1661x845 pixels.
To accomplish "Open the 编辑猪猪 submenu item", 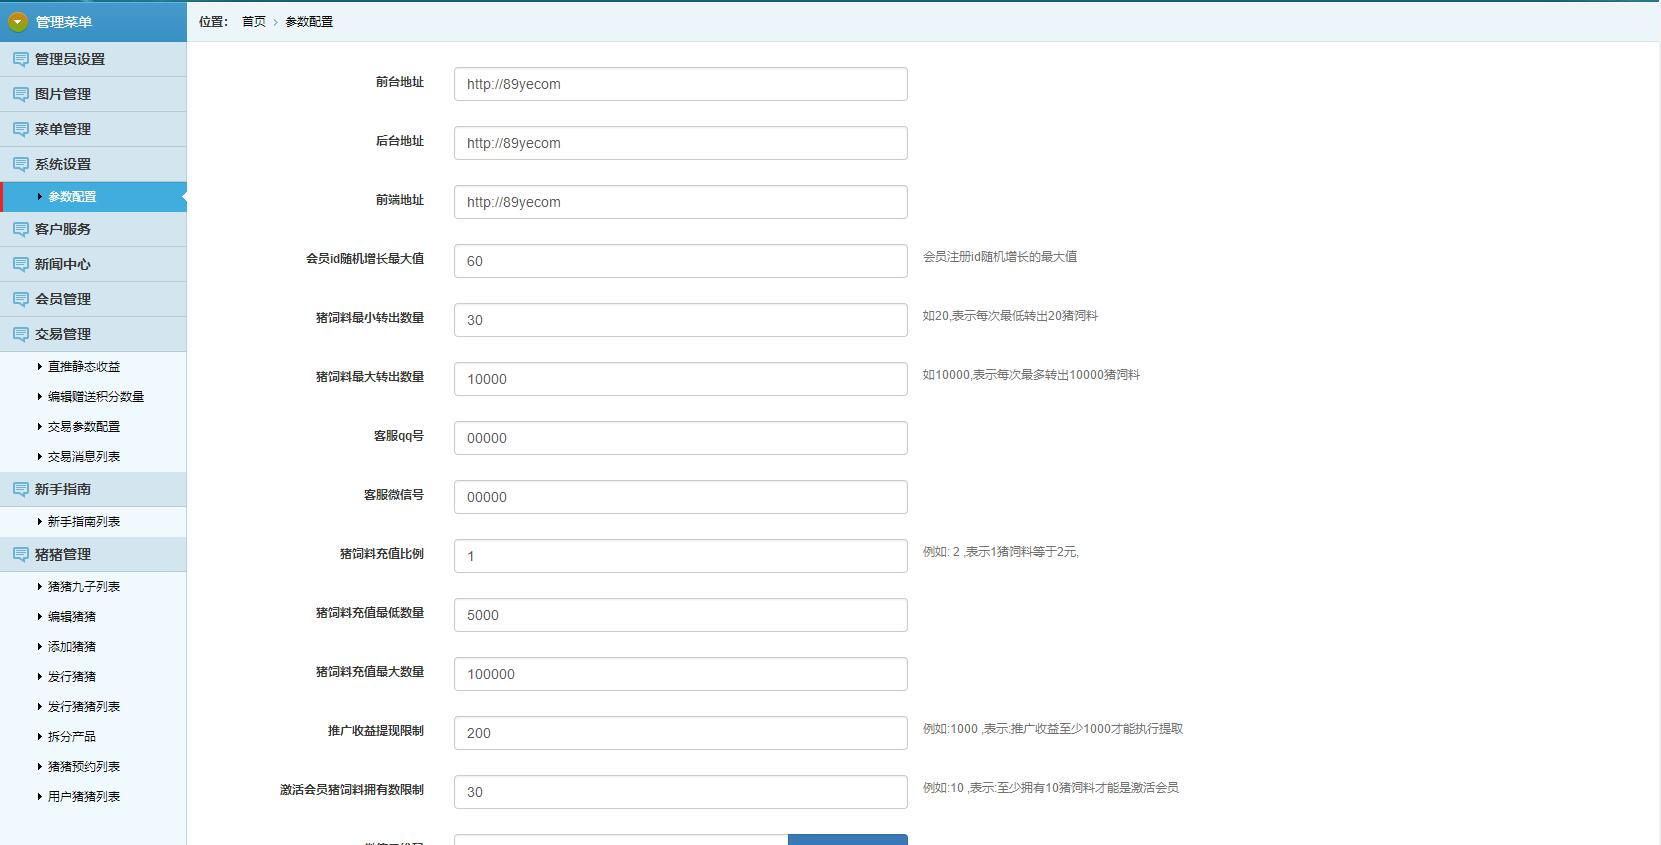I will click(x=72, y=617).
